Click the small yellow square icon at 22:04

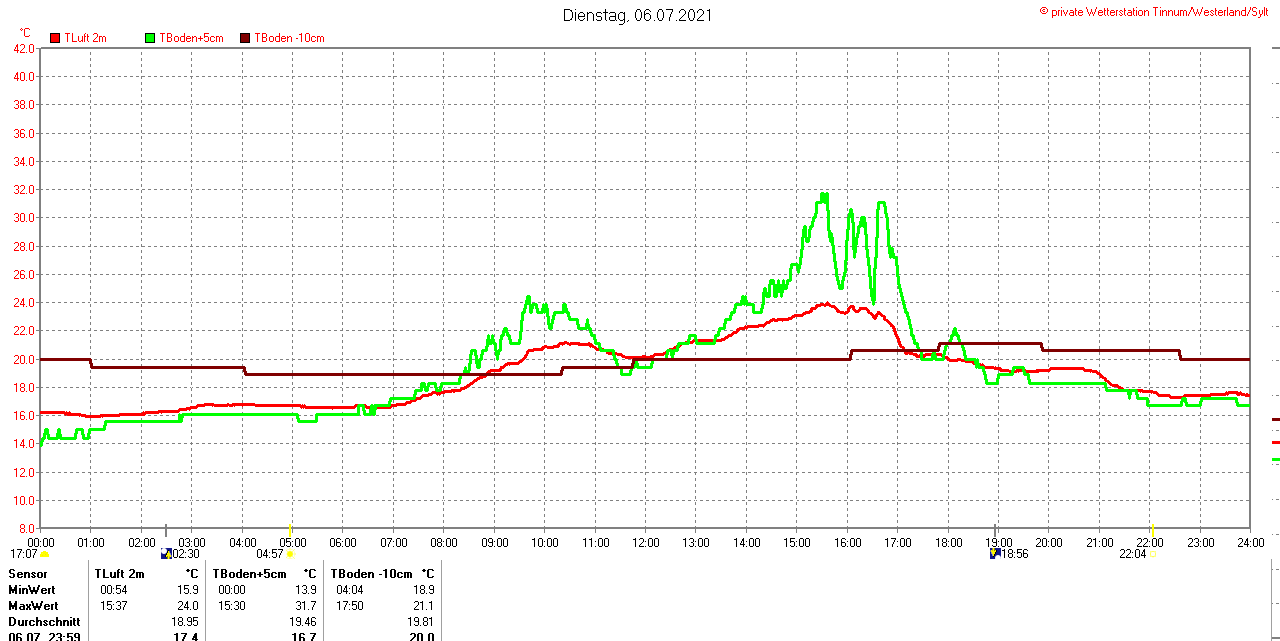pyautogui.click(x=1152, y=553)
